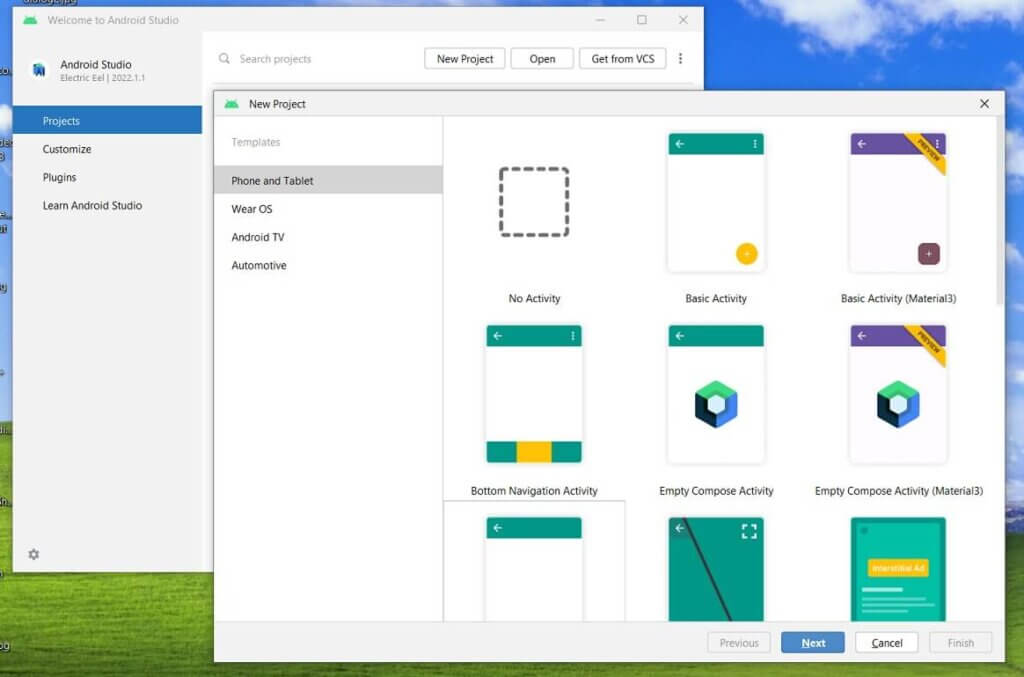Open the Customize section in the sidebar

(x=66, y=149)
